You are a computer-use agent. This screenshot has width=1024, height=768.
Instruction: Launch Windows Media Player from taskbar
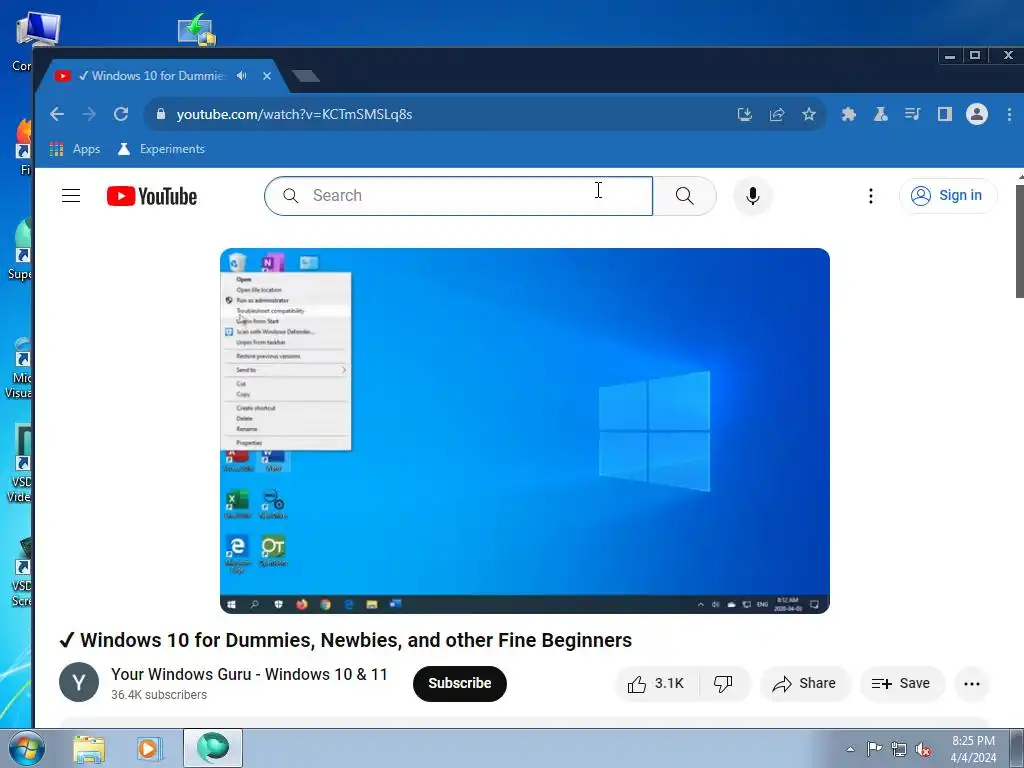[x=149, y=748]
